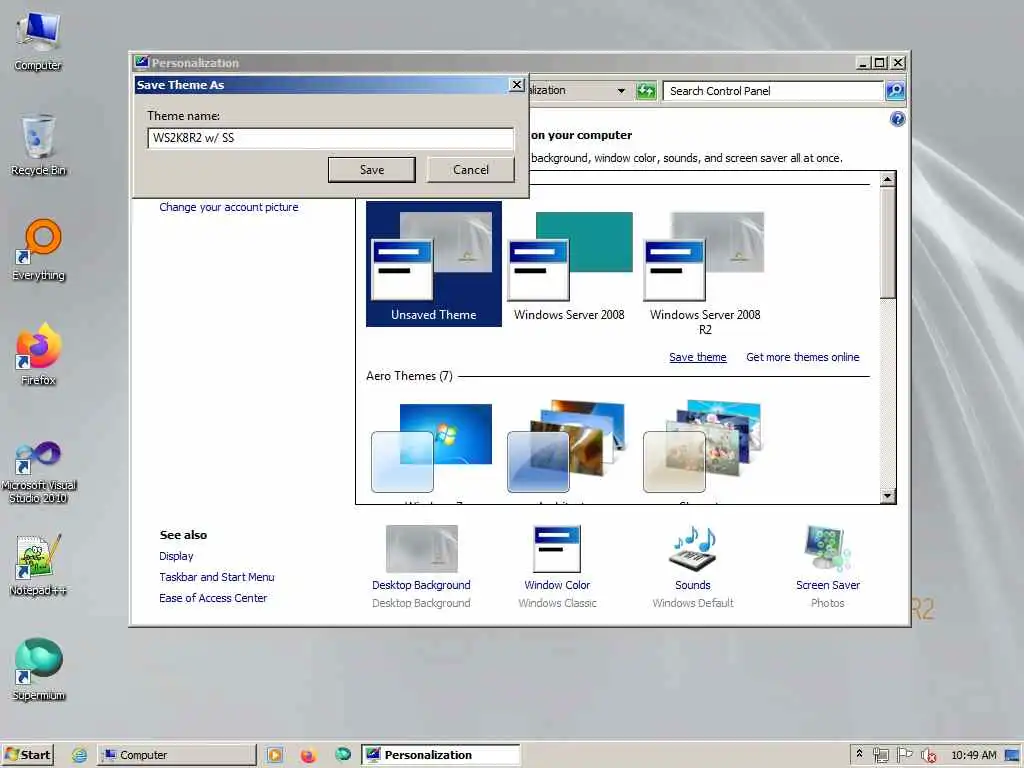Maximize the Personalization window
Image resolution: width=1024 pixels, height=768 pixels.
pyautogui.click(x=880, y=63)
